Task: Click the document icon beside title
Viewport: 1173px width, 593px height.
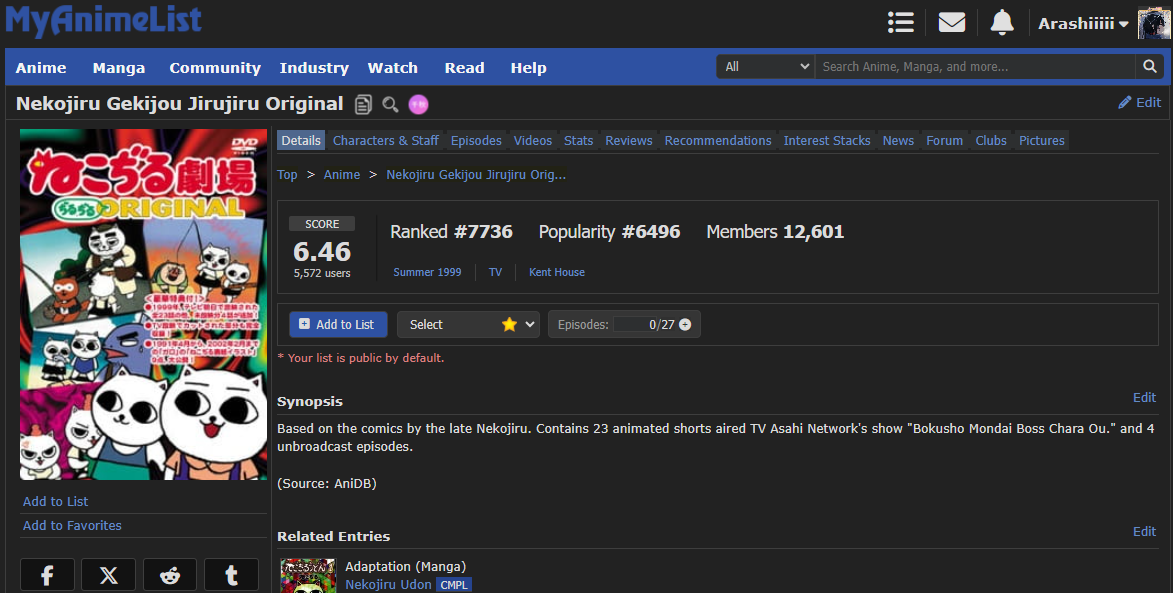Action: pyautogui.click(x=363, y=105)
